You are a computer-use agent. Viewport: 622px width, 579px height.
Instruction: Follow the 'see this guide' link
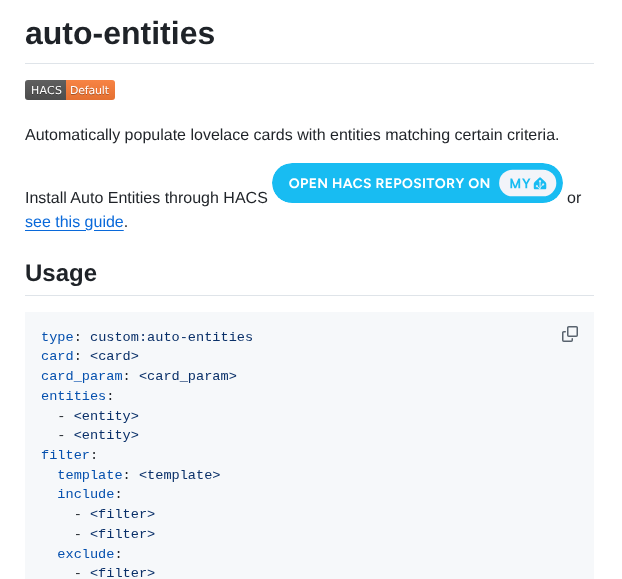[x=74, y=222]
